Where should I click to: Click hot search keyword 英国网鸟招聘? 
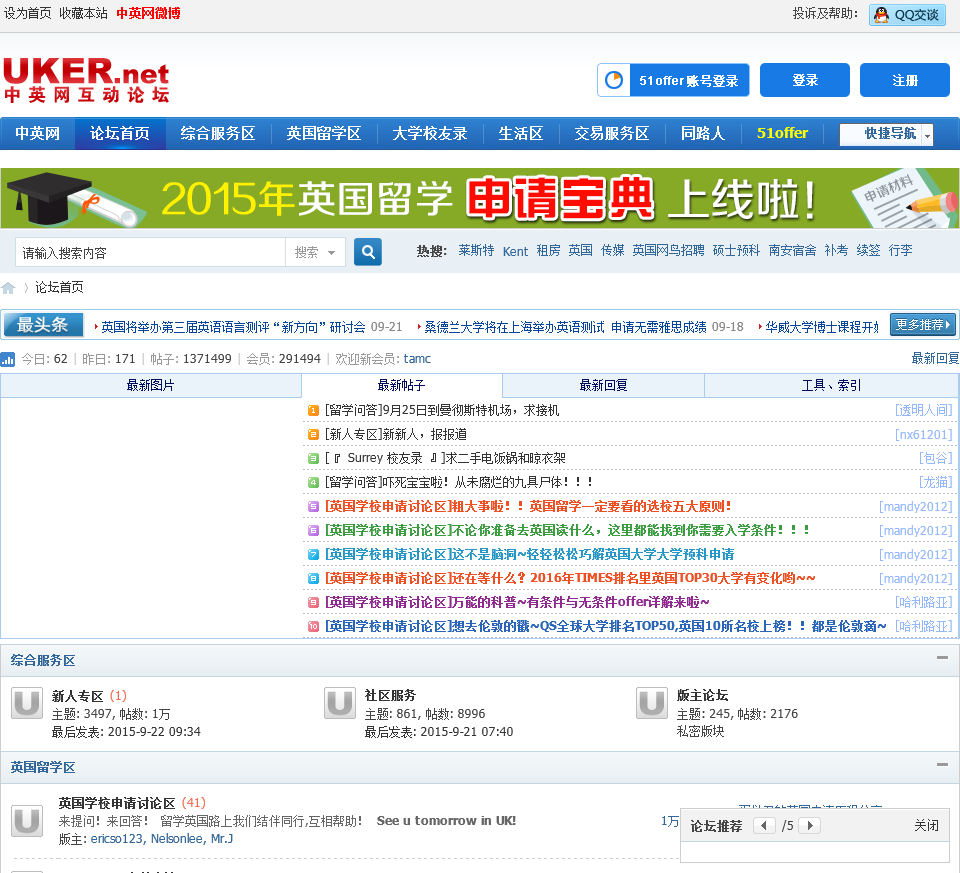(669, 250)
